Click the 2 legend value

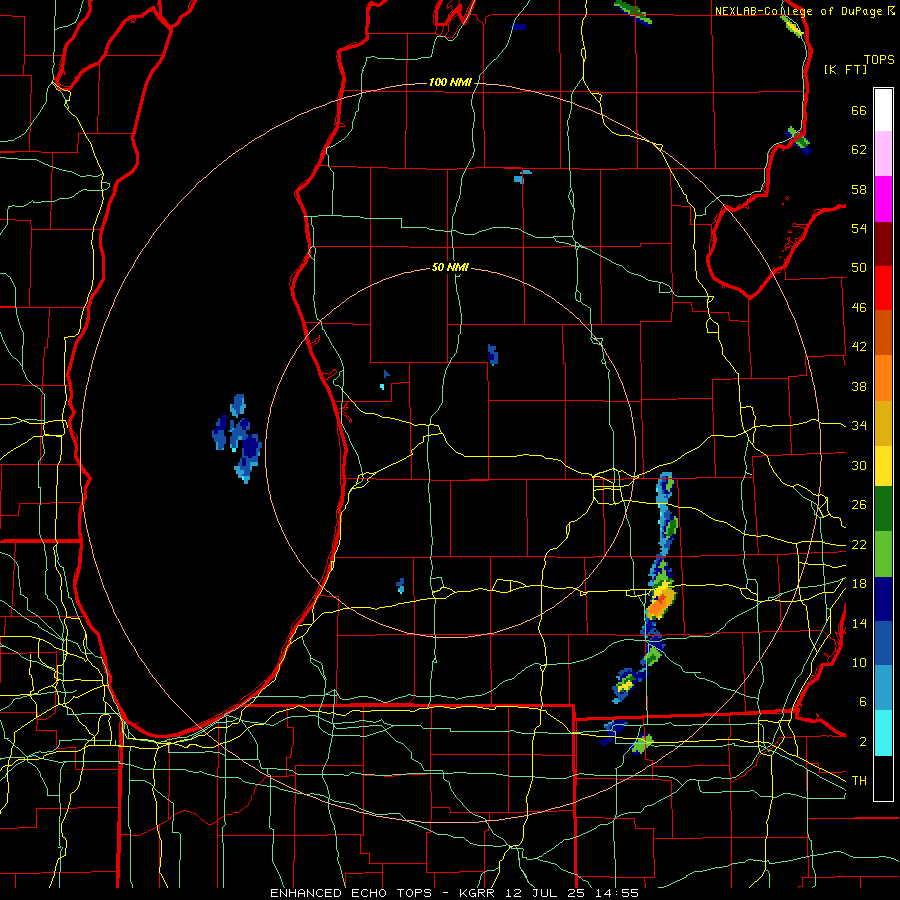pyautogui.click(x=863, y=742)
